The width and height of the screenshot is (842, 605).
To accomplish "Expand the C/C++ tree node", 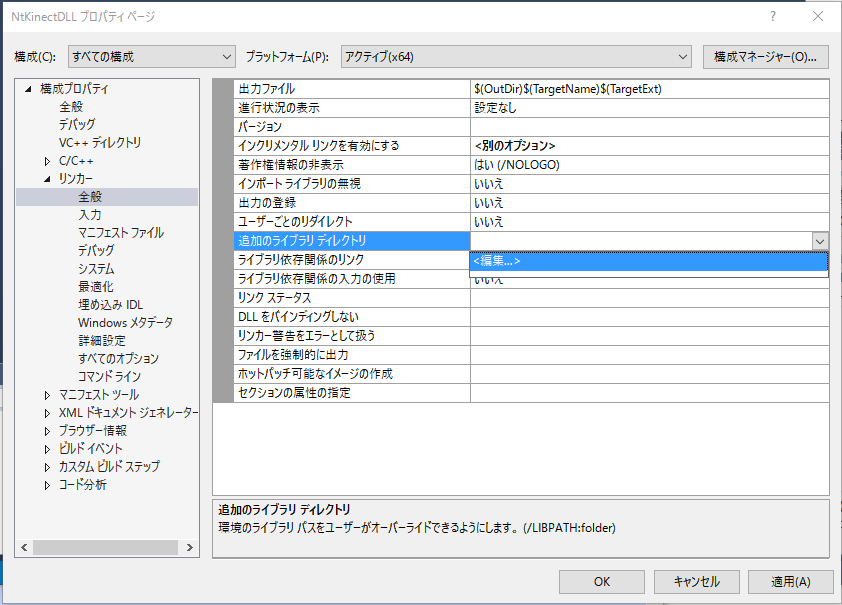I will [x=47, y=161].
